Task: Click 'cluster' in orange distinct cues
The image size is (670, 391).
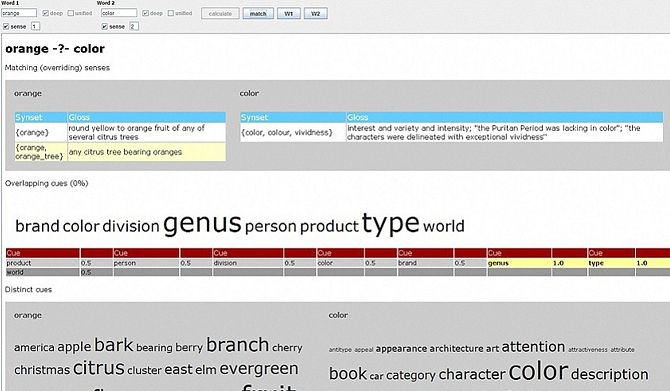Action: (144, 370)
